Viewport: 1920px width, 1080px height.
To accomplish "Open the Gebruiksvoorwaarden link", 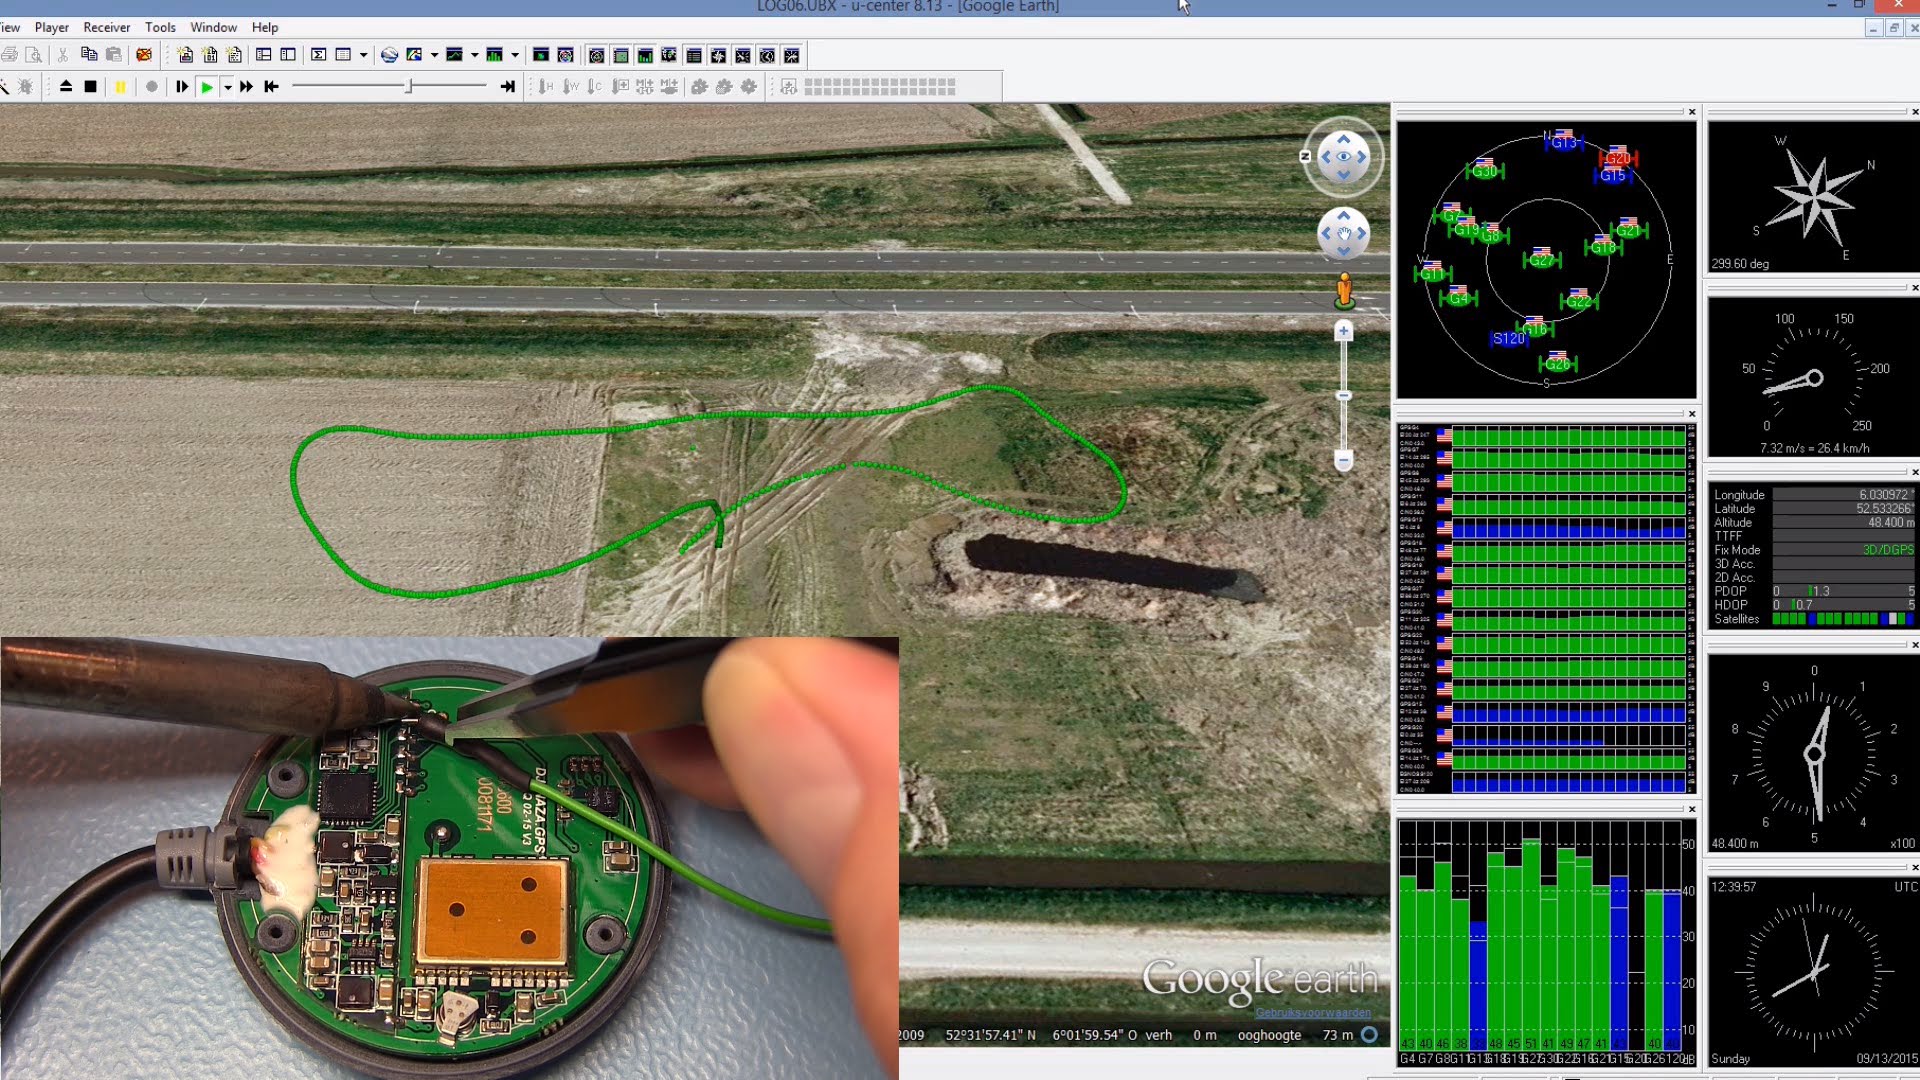I will click(1313, 1012).
